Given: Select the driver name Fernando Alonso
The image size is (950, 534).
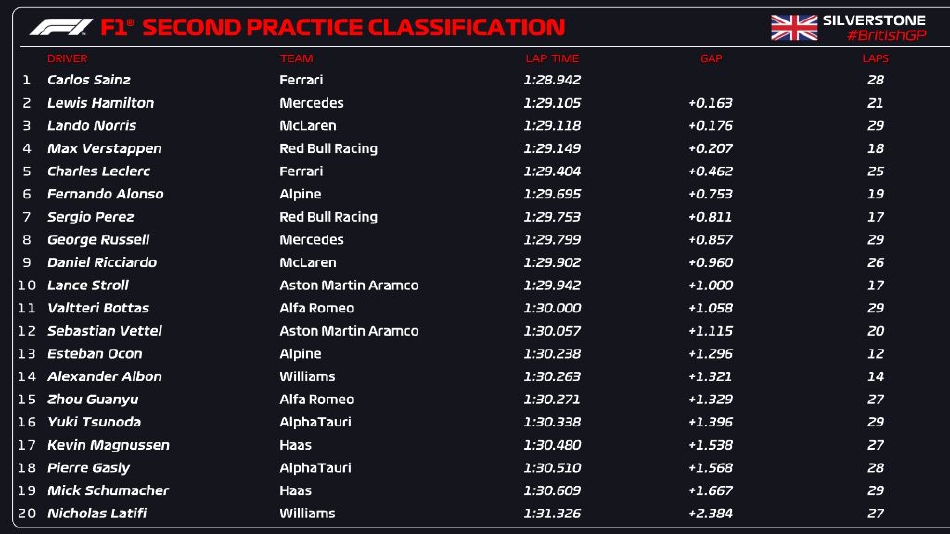Looking at the screenshot, I should [x=105, y=194].
